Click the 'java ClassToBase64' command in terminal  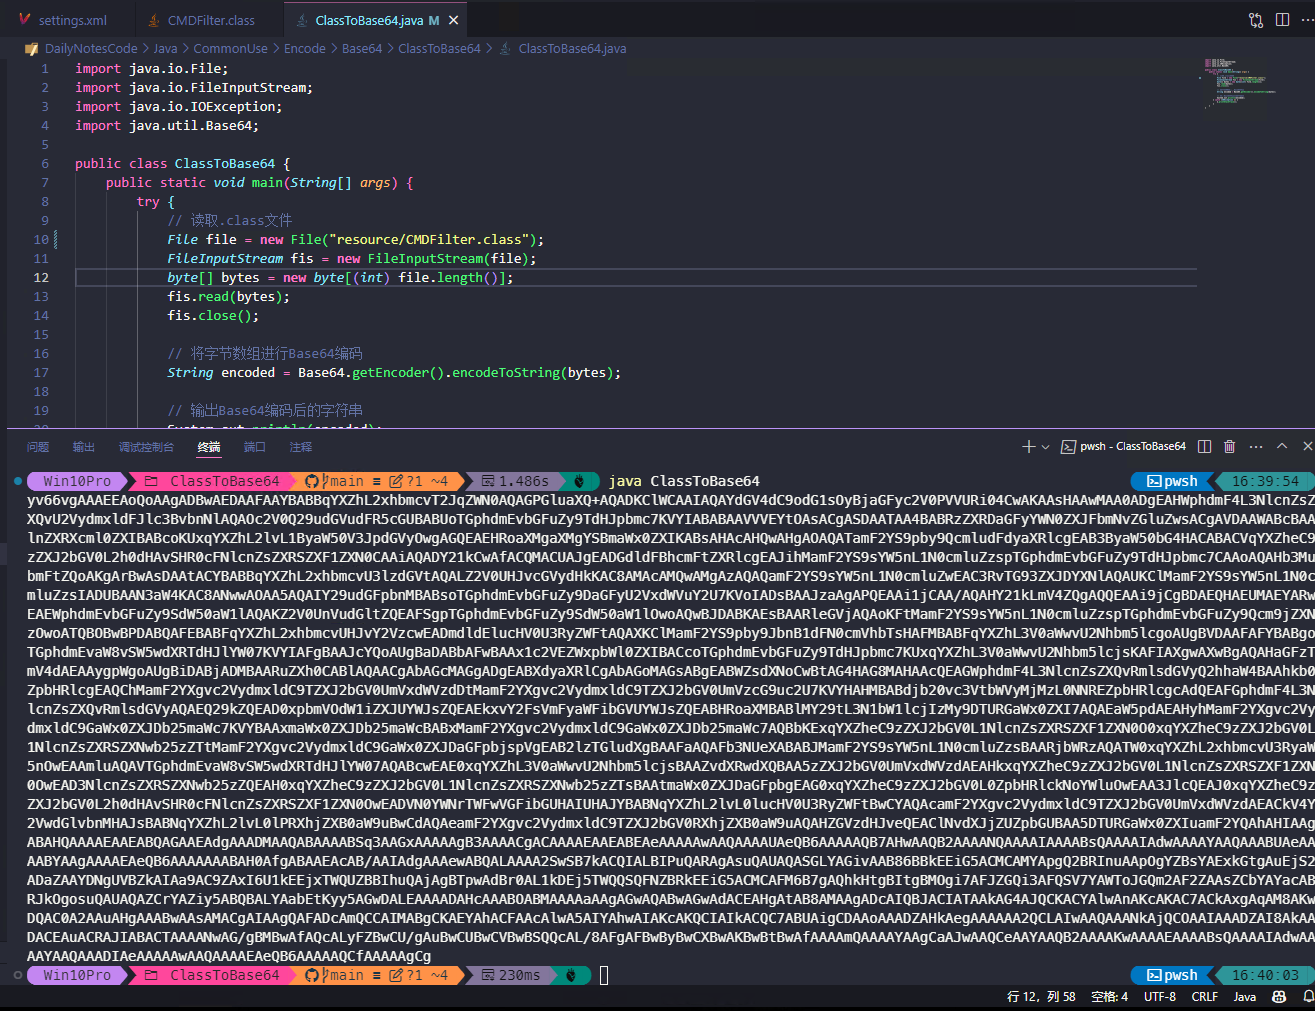(x=684, y=481)
